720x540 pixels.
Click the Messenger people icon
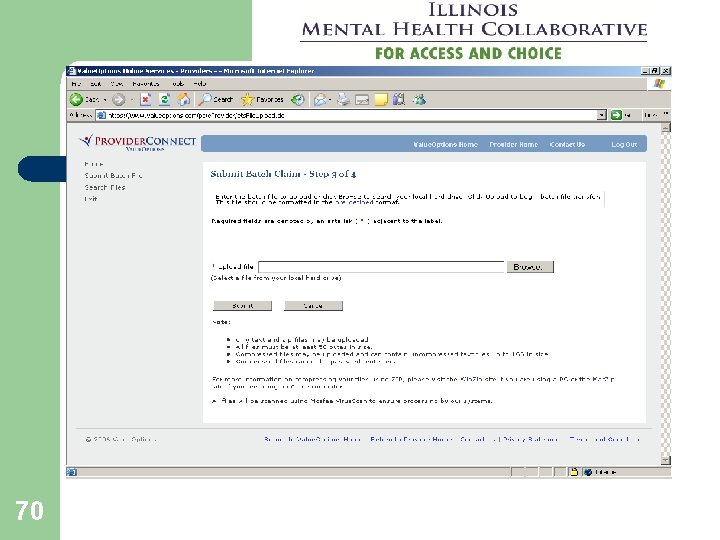(x=419, y=99)
